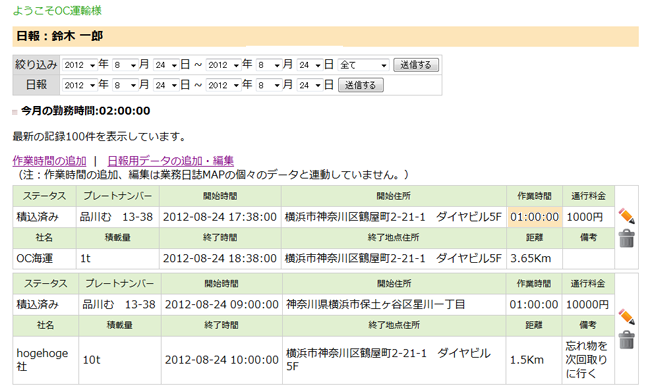Click the 10000円 toll fee cell
The image size is (648, 391).
pyautogui.click(x=587, y=305)
